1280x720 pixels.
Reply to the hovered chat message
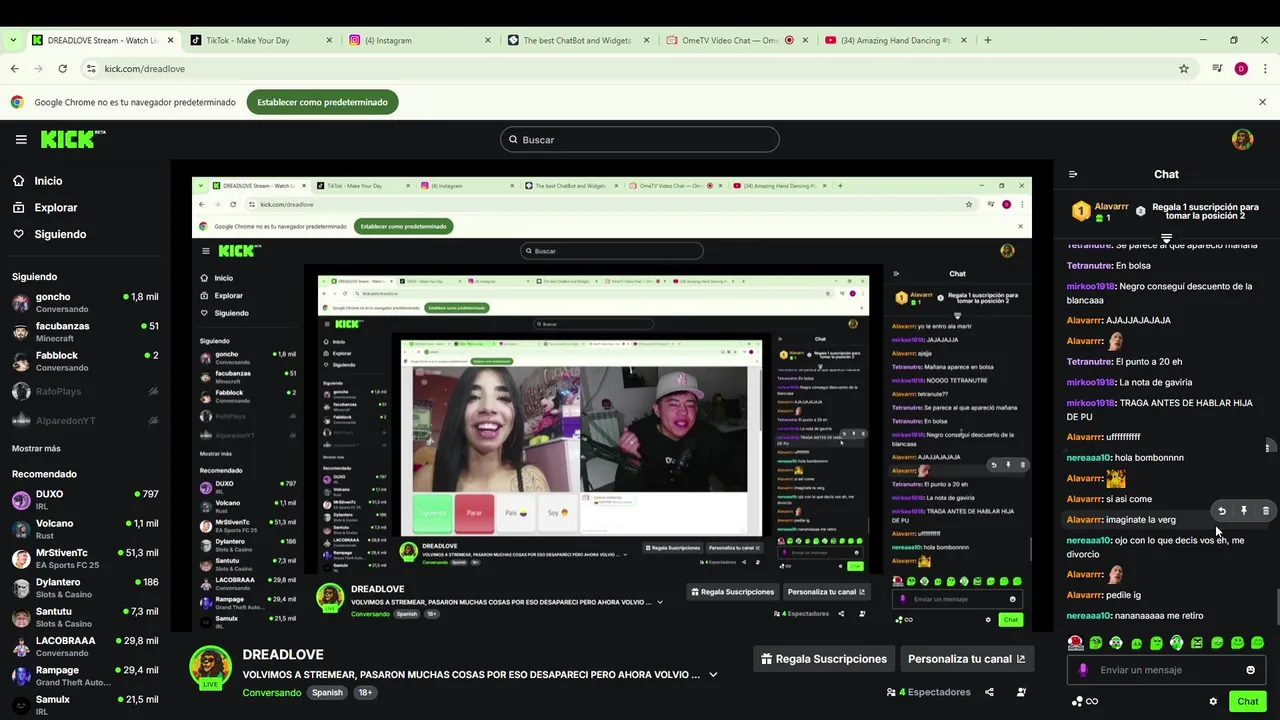tap(1222, 511)
